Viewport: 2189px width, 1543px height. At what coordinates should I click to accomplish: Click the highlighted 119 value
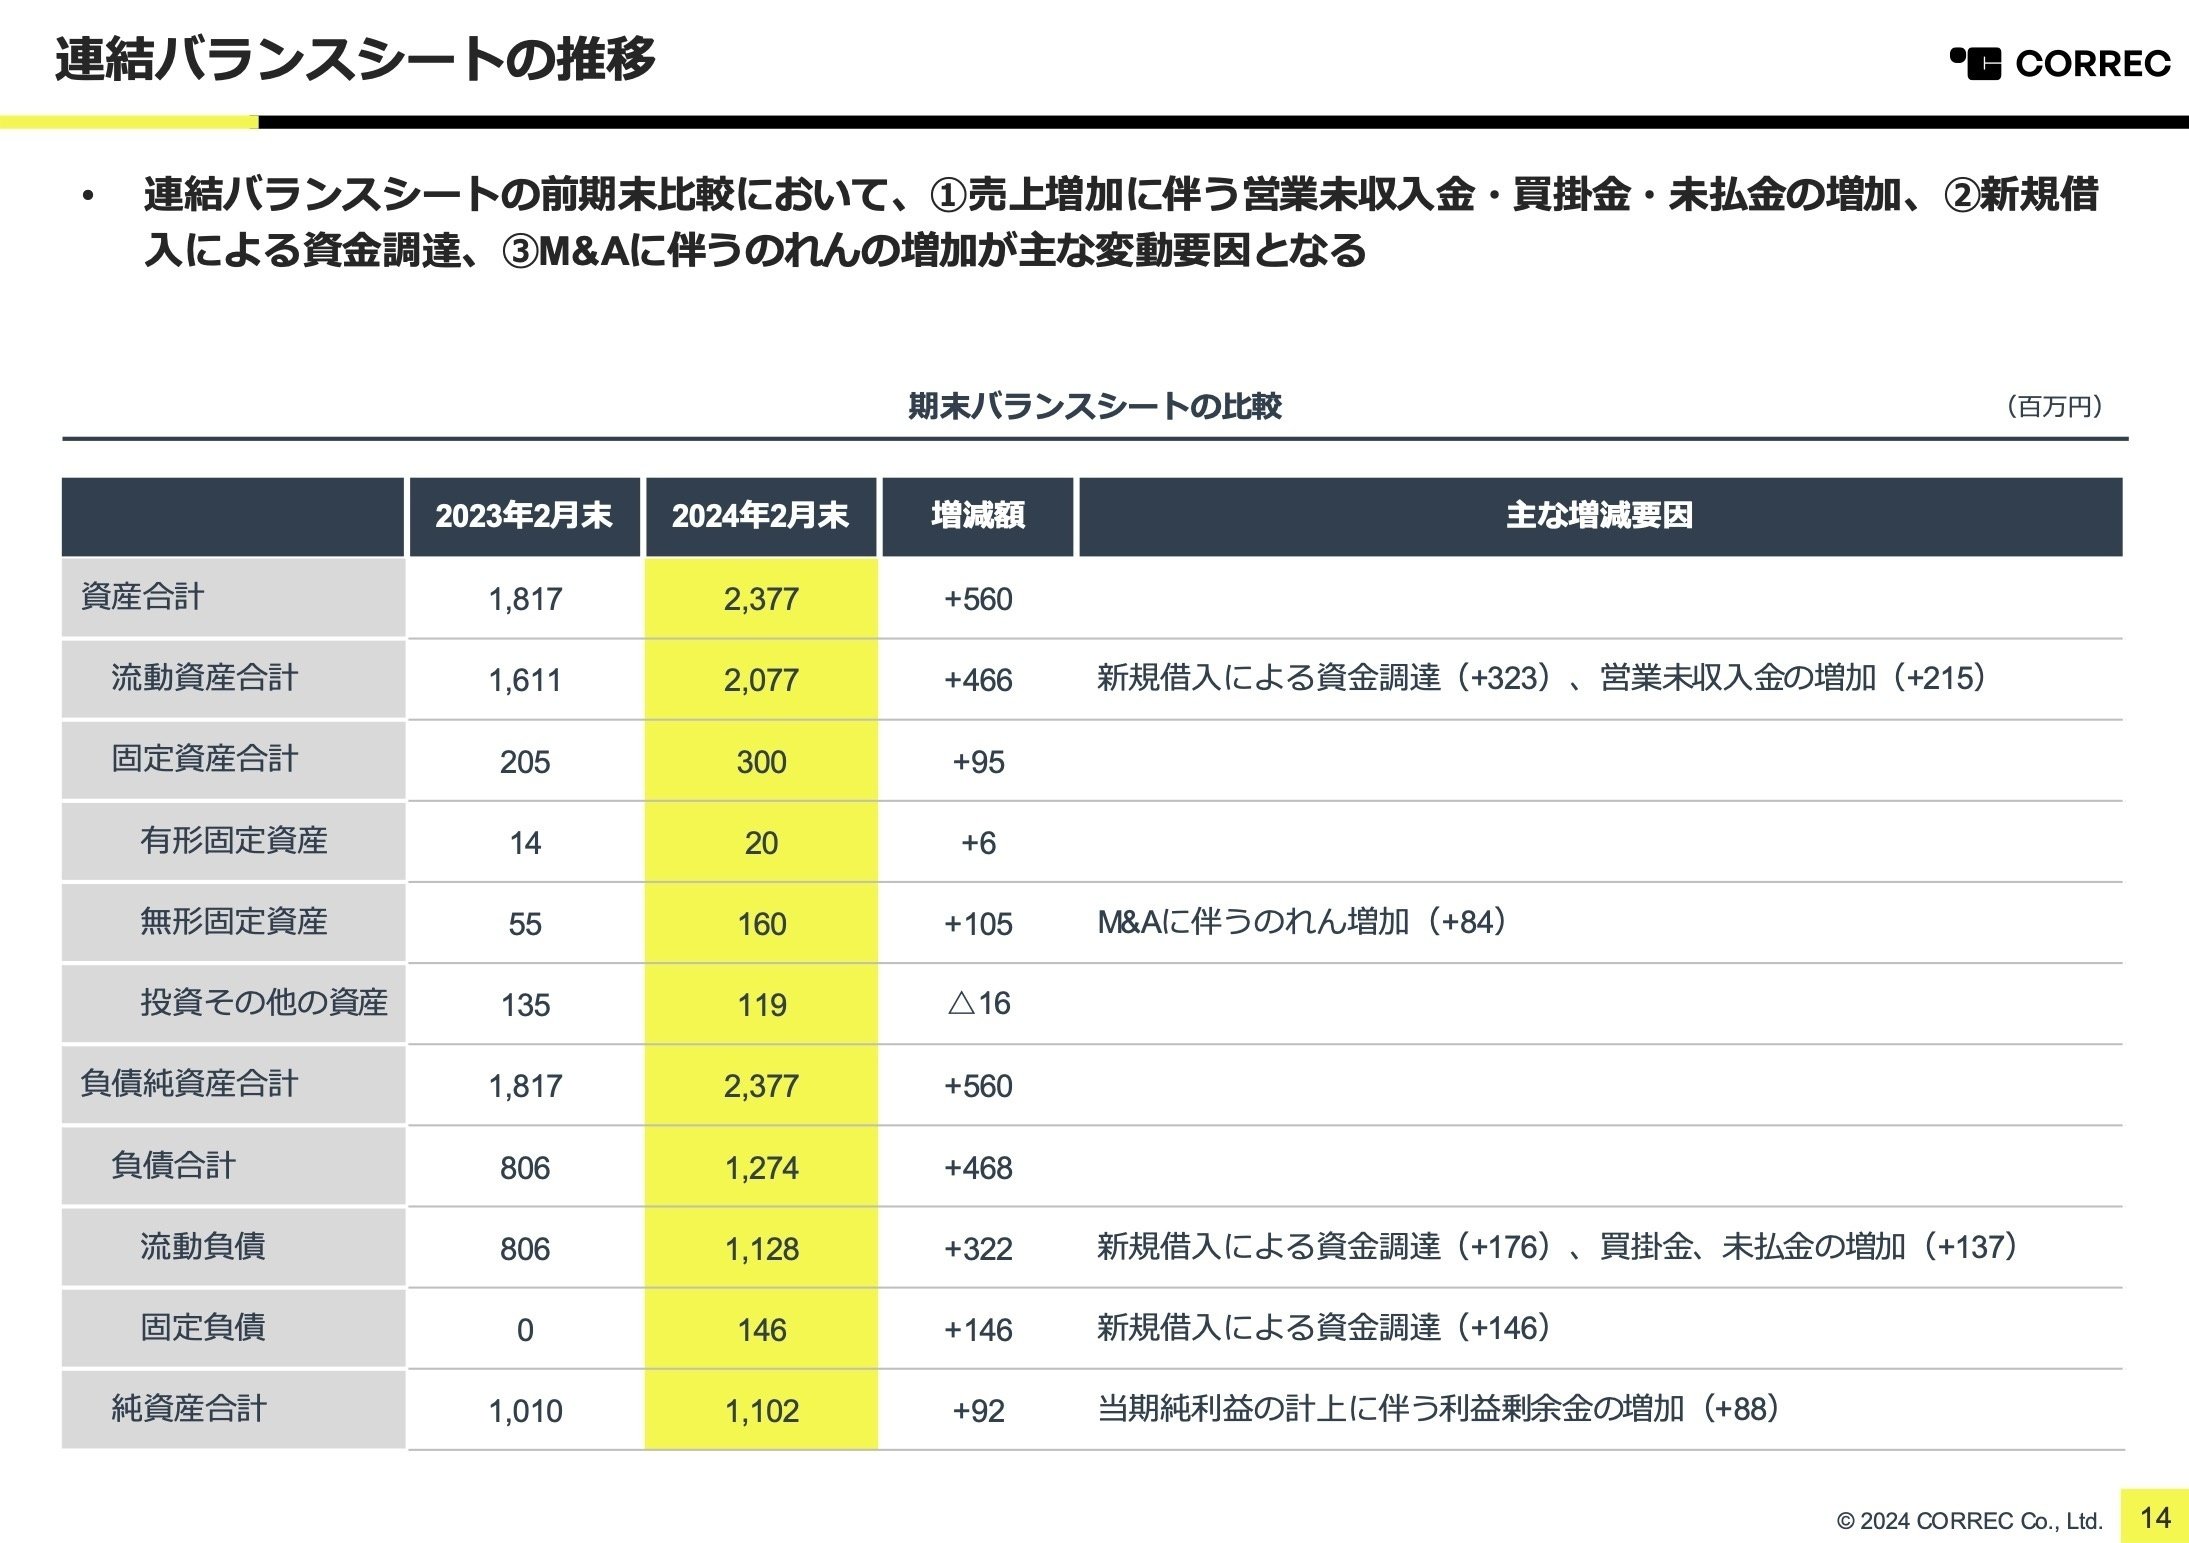coord(761,1006)
